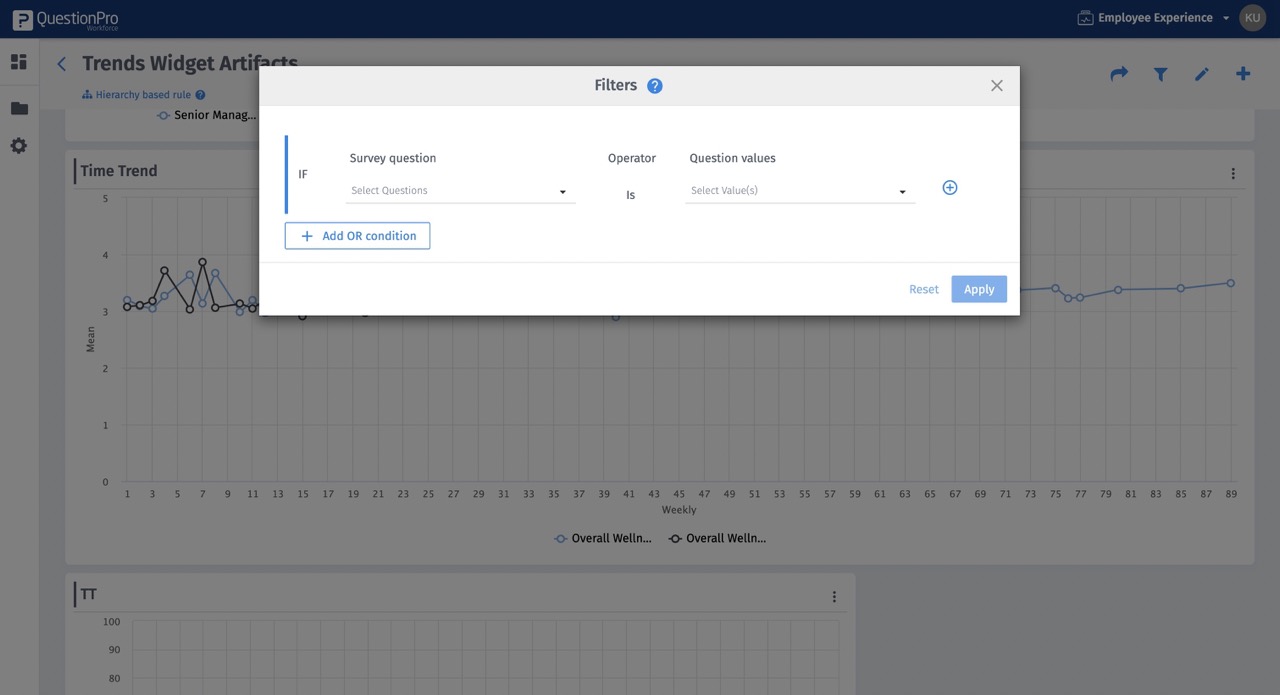Click the Reset button
Image resolution: width=1280 pixels, height=695 pixels.
[x=923, y=289]
